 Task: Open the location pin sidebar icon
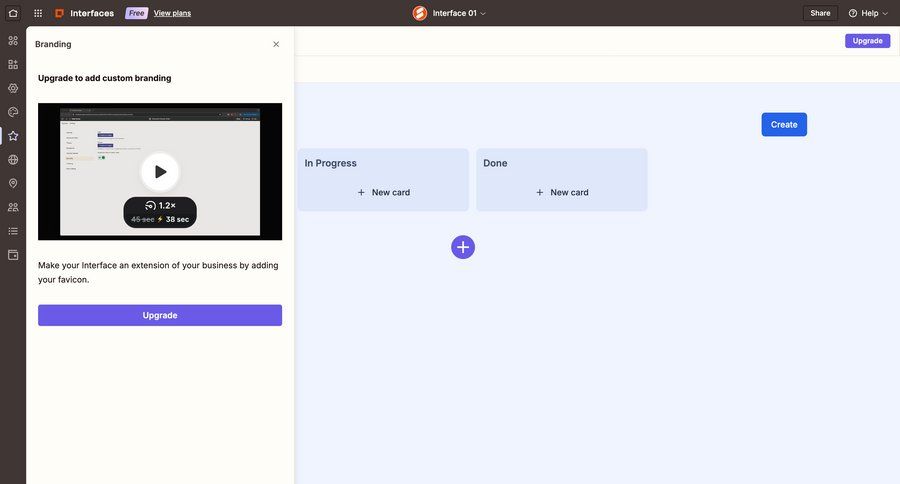click(13, 183)
